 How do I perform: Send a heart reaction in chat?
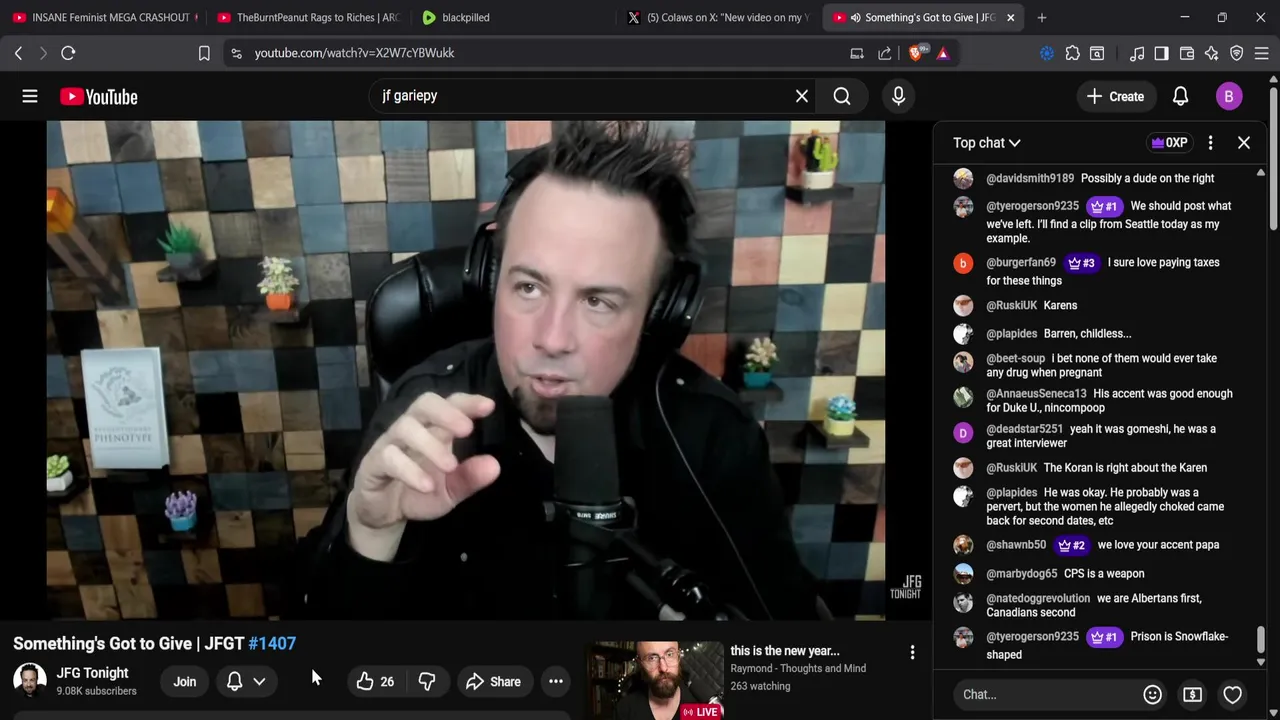1232,694
